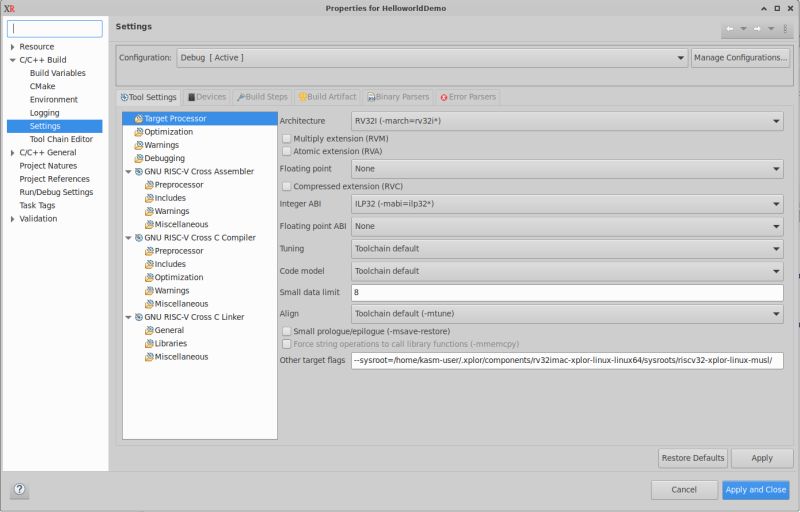
Task: Enable Multiply extension (RVM) checkbox
Action: [287, 139]
